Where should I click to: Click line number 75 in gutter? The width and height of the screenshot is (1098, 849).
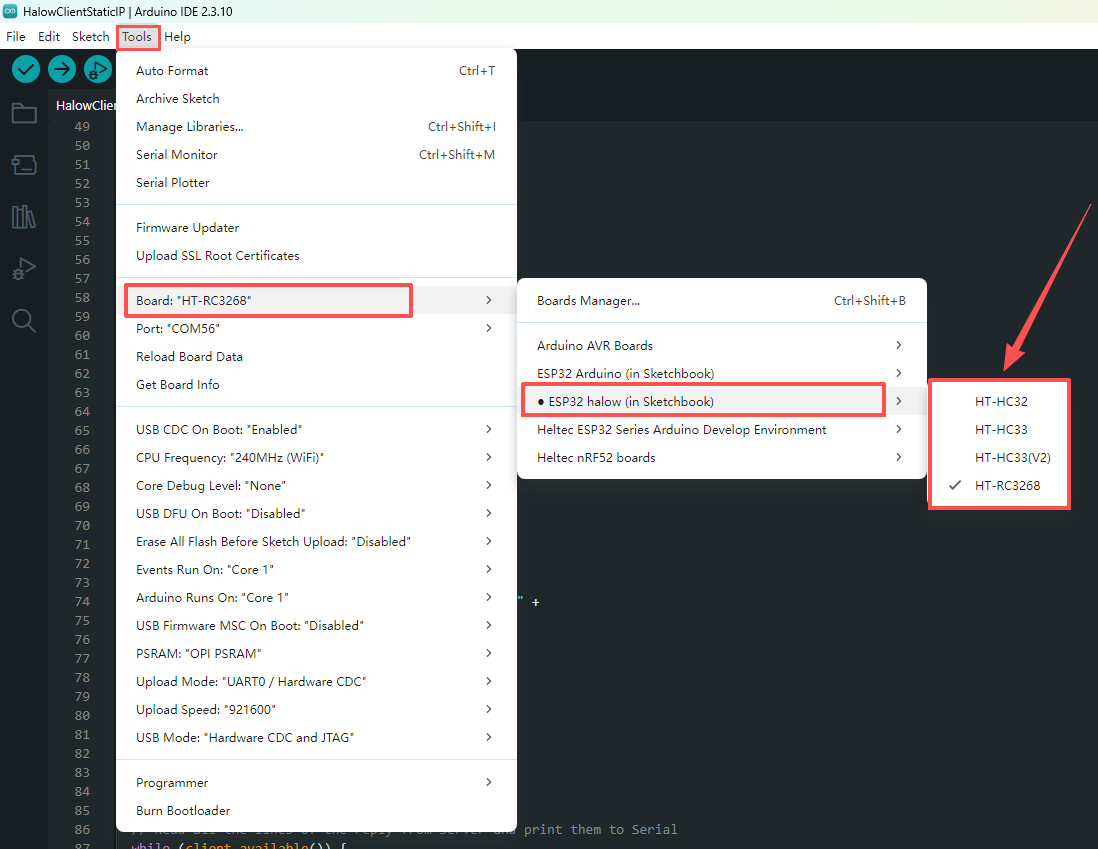(x=82, y=621)
